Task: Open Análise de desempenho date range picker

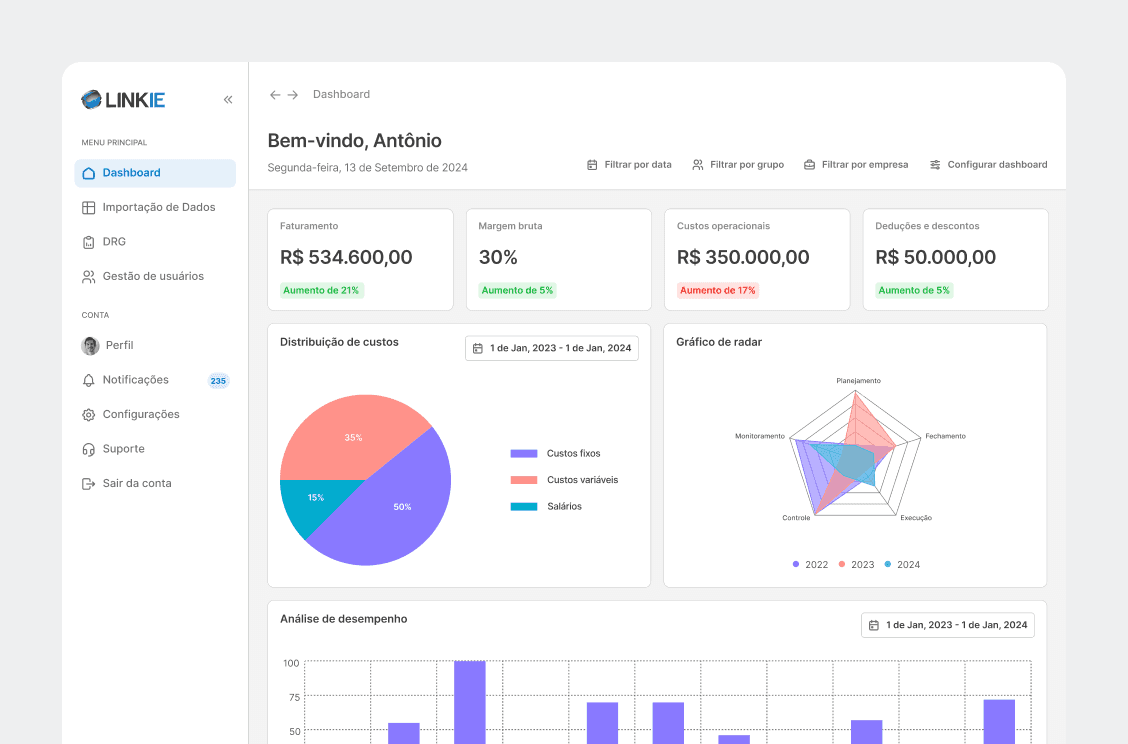Action: pos(947,625)
